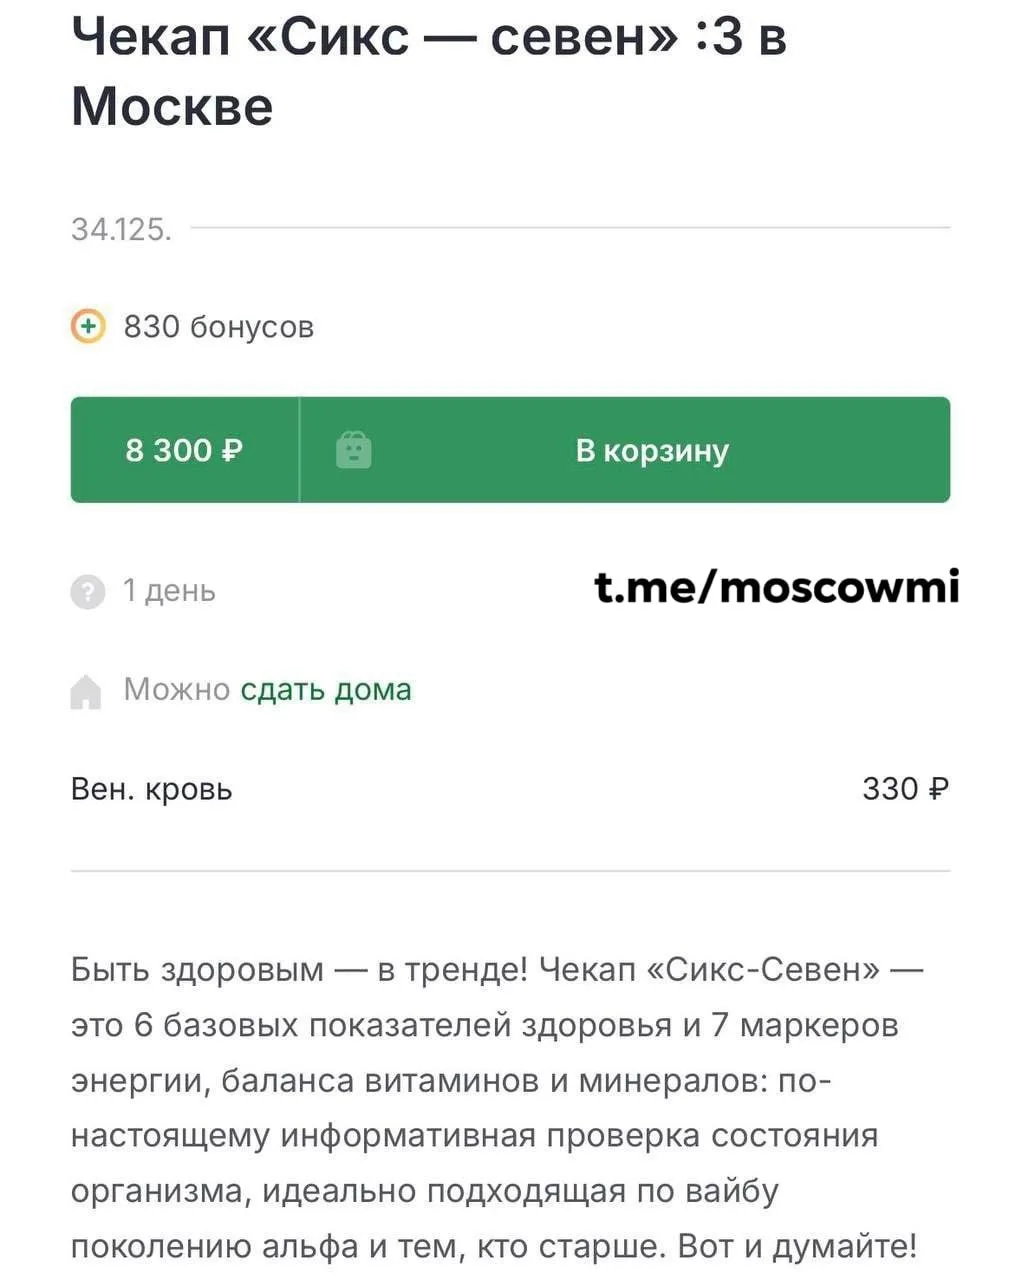The width and height of the screenshot is (1022, 1280).
Task: Click the t.me/moscowmi watermark link
Action: [x=777, y=586]
